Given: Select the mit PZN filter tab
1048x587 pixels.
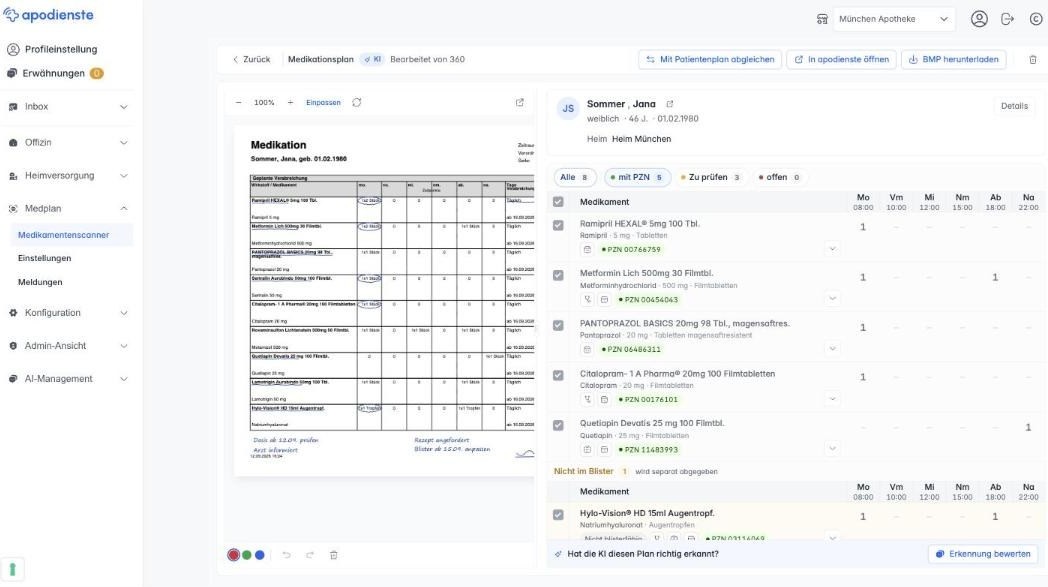Looking at the screenshot, I should click(637, 177).
